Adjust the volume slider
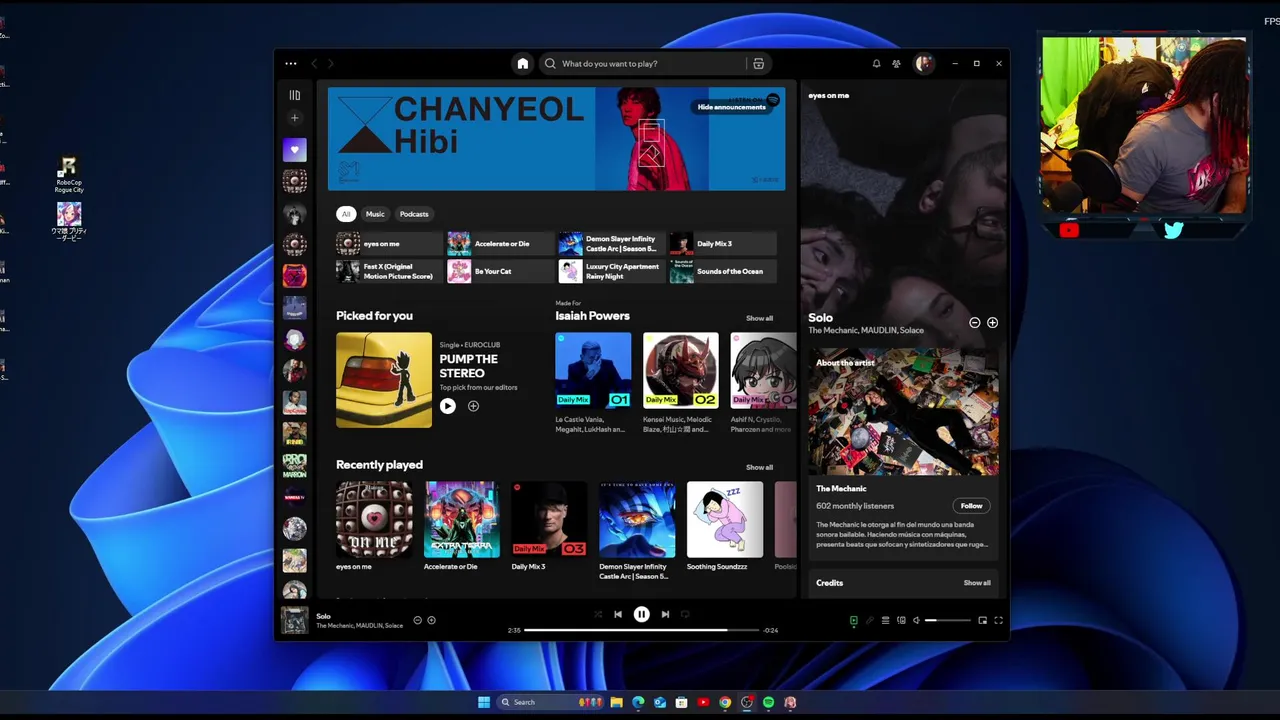The image size is (1280, 720). click(948, 620)
